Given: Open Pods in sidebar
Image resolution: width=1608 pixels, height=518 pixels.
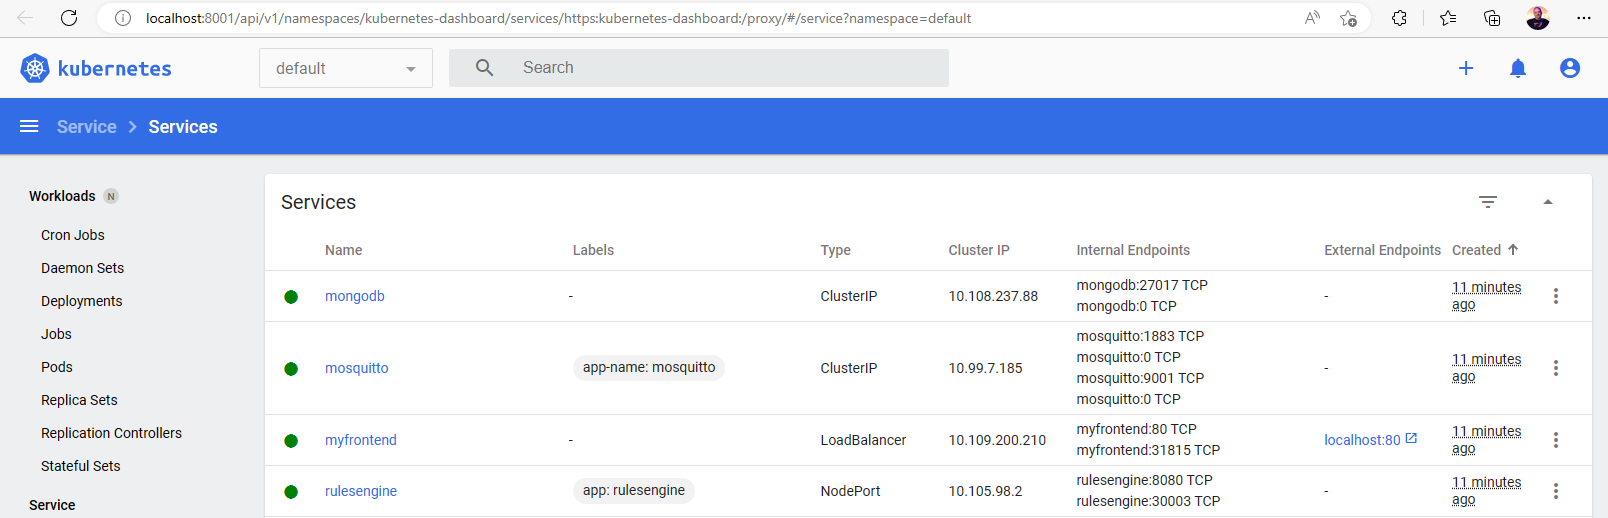Looking at the screenshot, I should point(57,367).
